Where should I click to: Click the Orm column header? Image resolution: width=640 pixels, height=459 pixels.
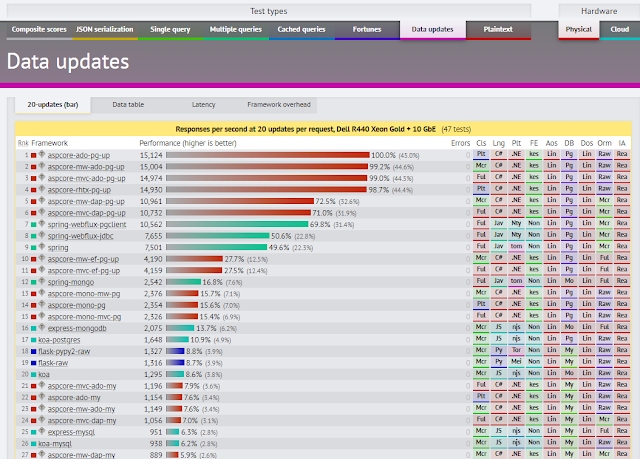[x=604, y=143]
